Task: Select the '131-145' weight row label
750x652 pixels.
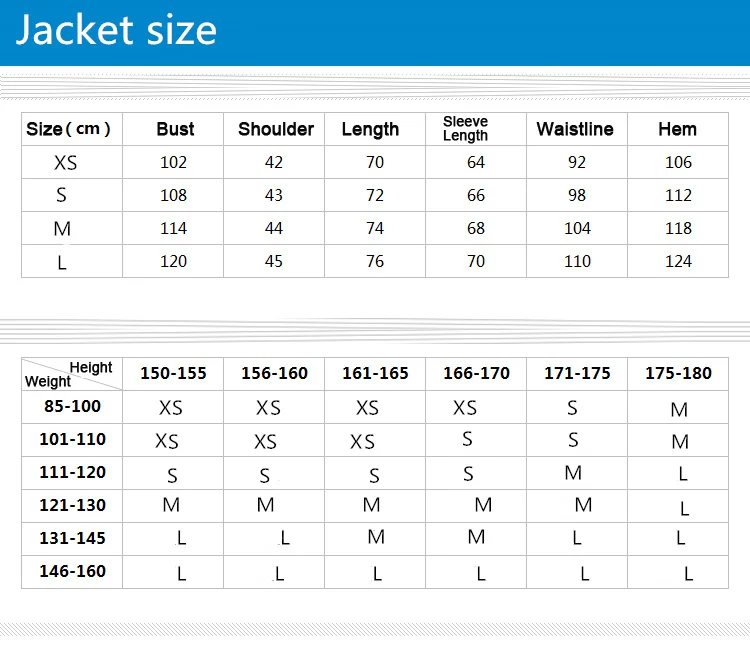Action: (72, 538)
